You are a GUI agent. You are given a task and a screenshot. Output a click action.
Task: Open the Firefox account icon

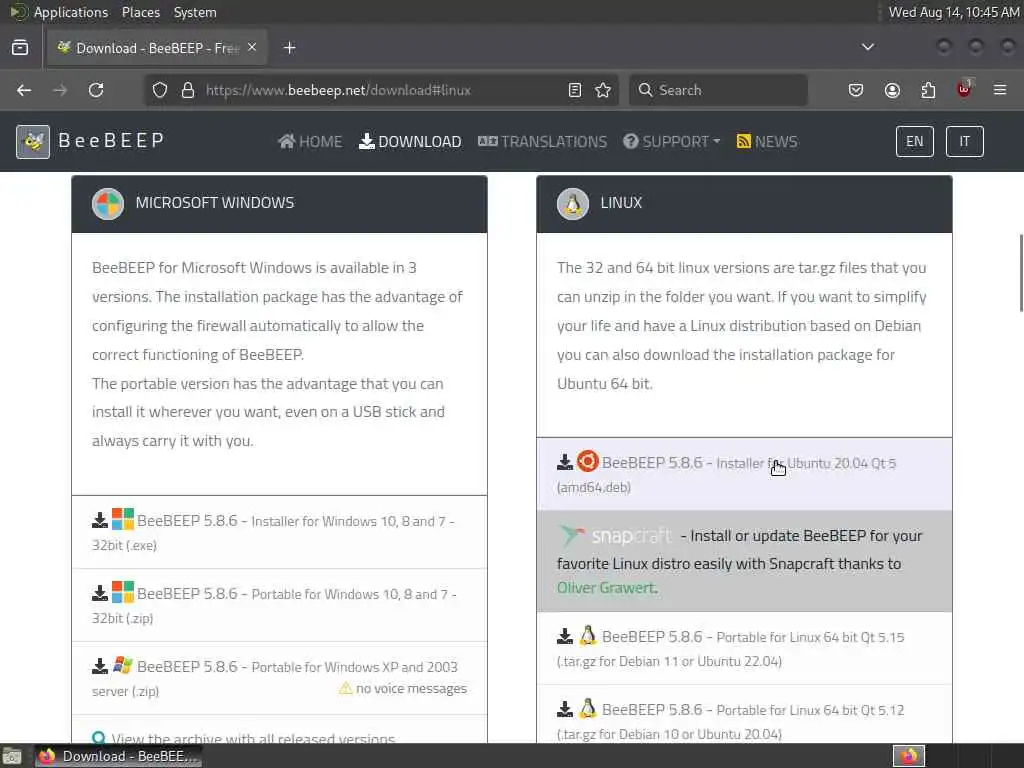pos(892,90)
